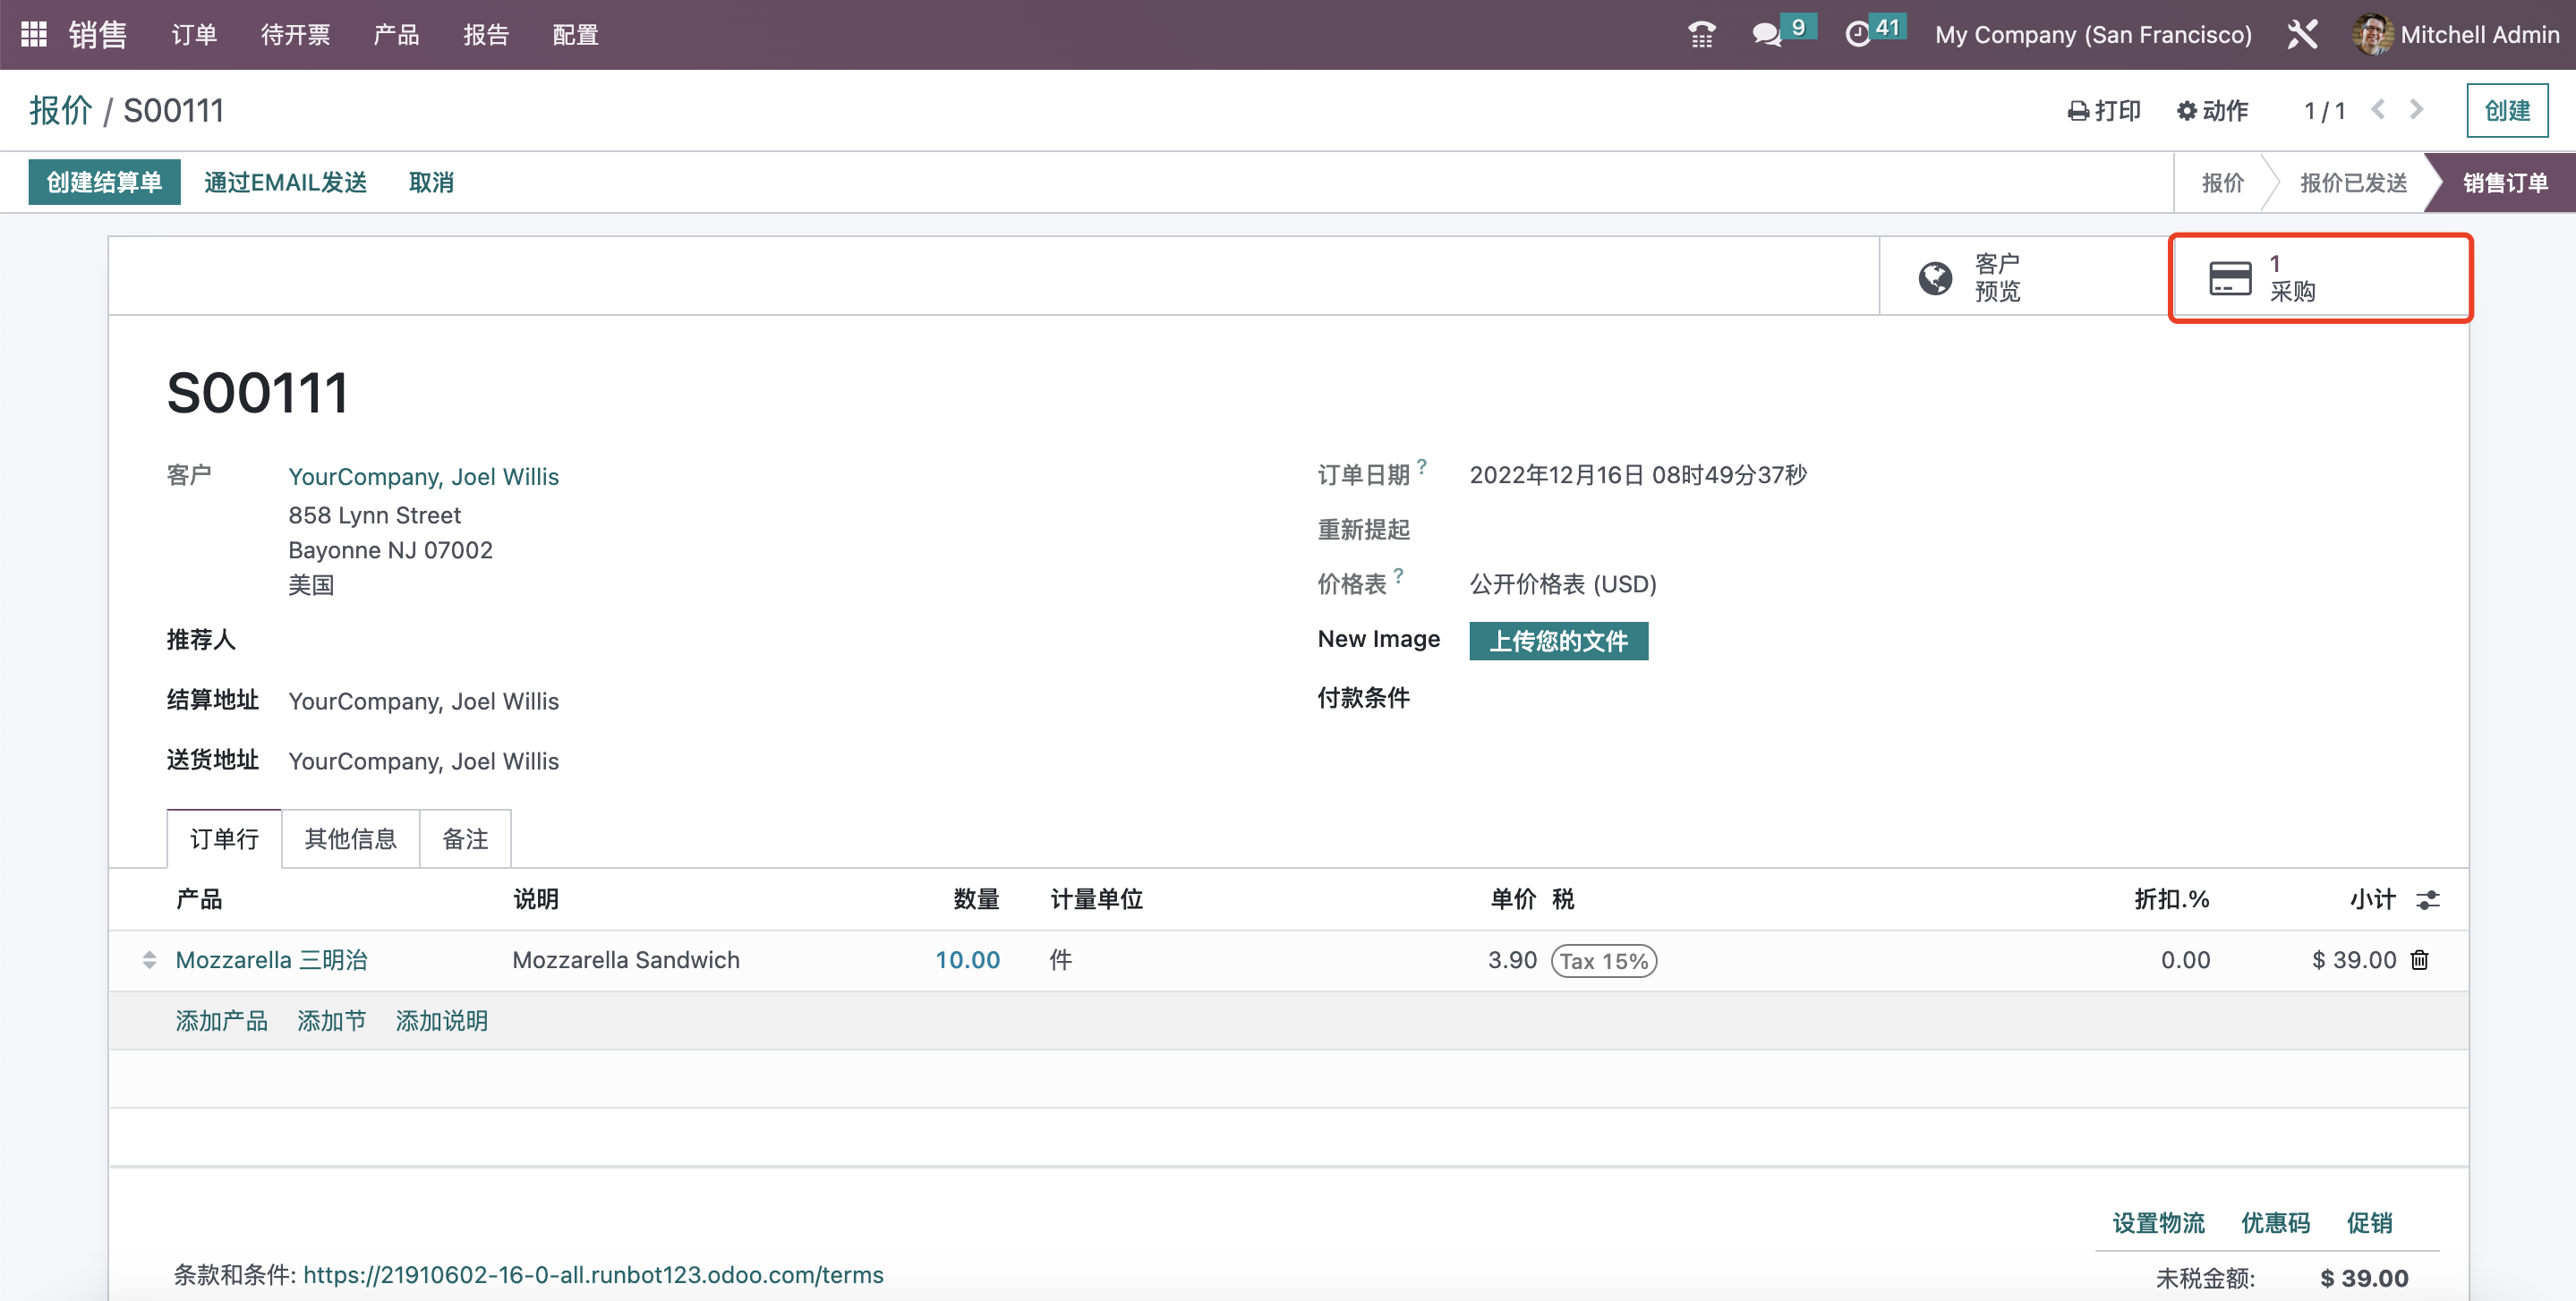
Task: Open the 订单 menu
Action: coord(194,35)
